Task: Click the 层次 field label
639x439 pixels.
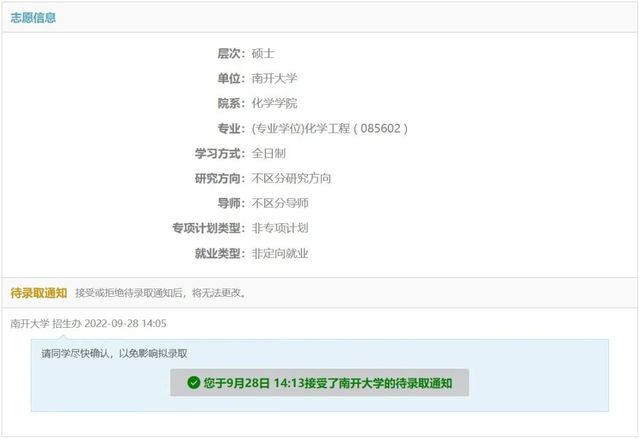Action: 231,53
